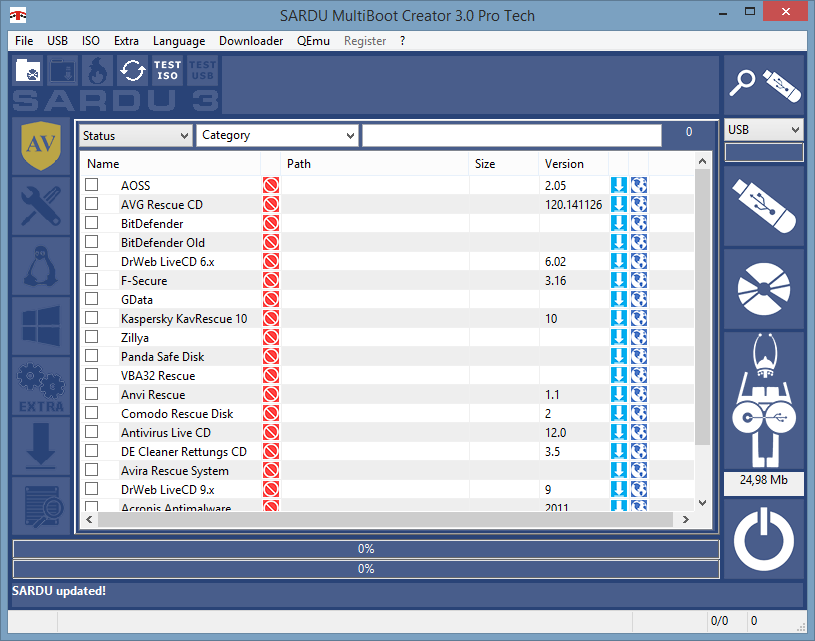
Task: Sort by the Size column header
Action: pyautogui.click(x=503, y=164)
